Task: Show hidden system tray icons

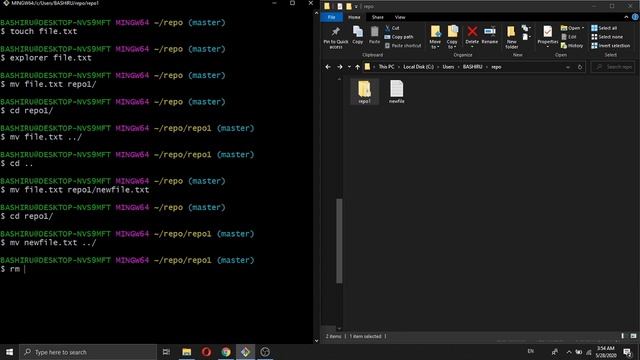Action: (x=569, y=352)
